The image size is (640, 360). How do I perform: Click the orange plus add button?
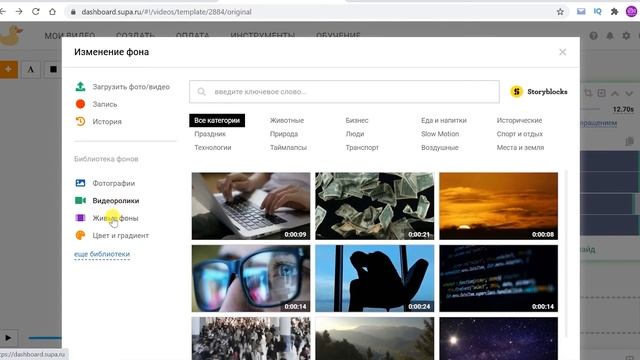[8, 69]
